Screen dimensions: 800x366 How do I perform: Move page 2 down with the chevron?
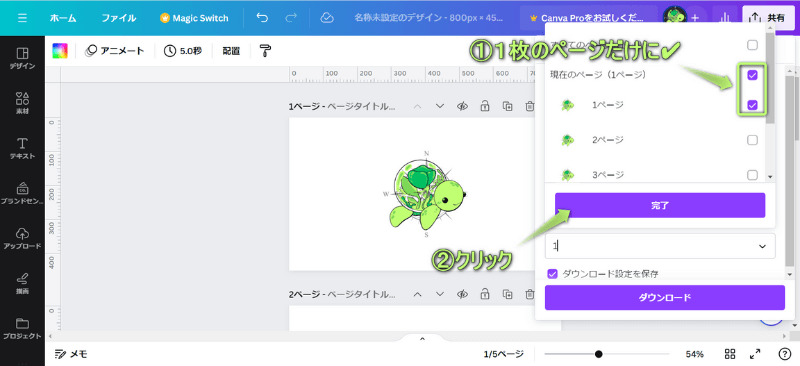click(440, 294)
